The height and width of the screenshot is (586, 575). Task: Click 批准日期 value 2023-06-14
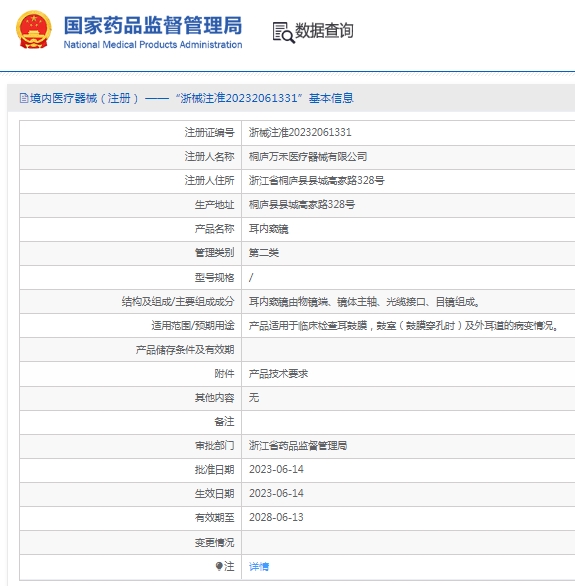276,469
